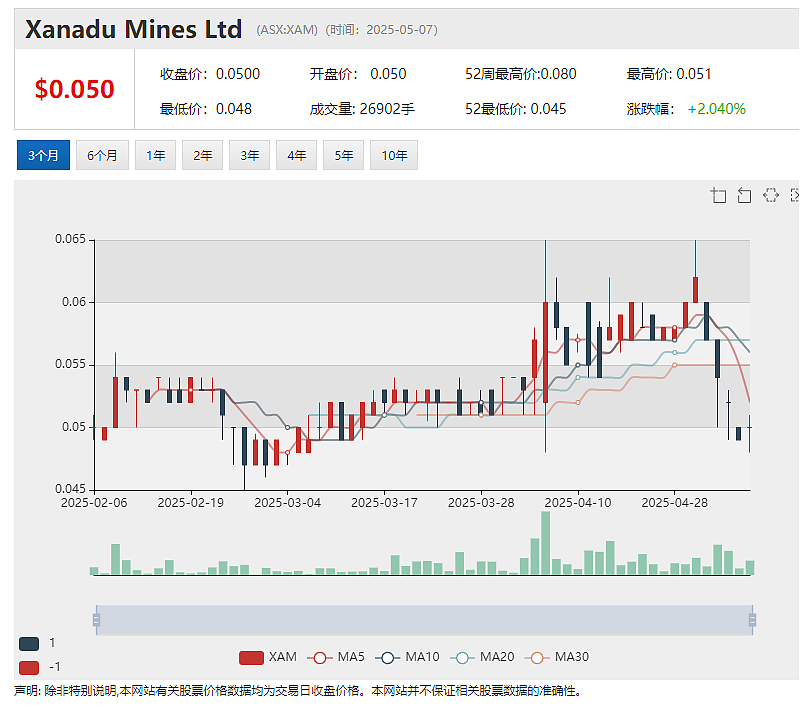The image size is (810, 707).
Task: Toggle the XAM candlestick legend entry
Action: coord(268,657)
